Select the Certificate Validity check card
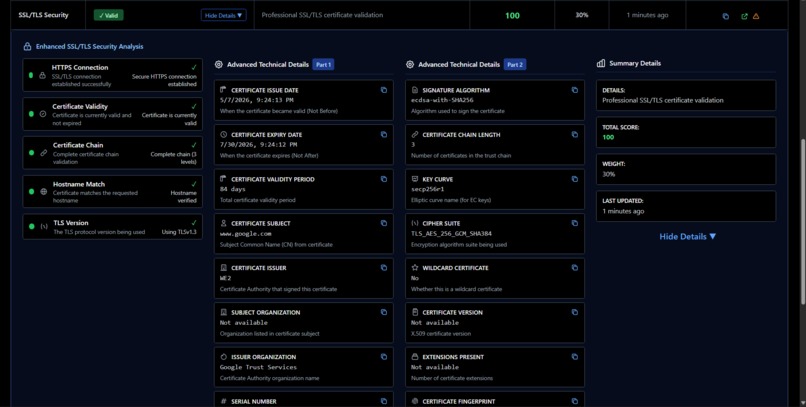The height and width of the screenshot is (407, 806). [x=113, y=114]
